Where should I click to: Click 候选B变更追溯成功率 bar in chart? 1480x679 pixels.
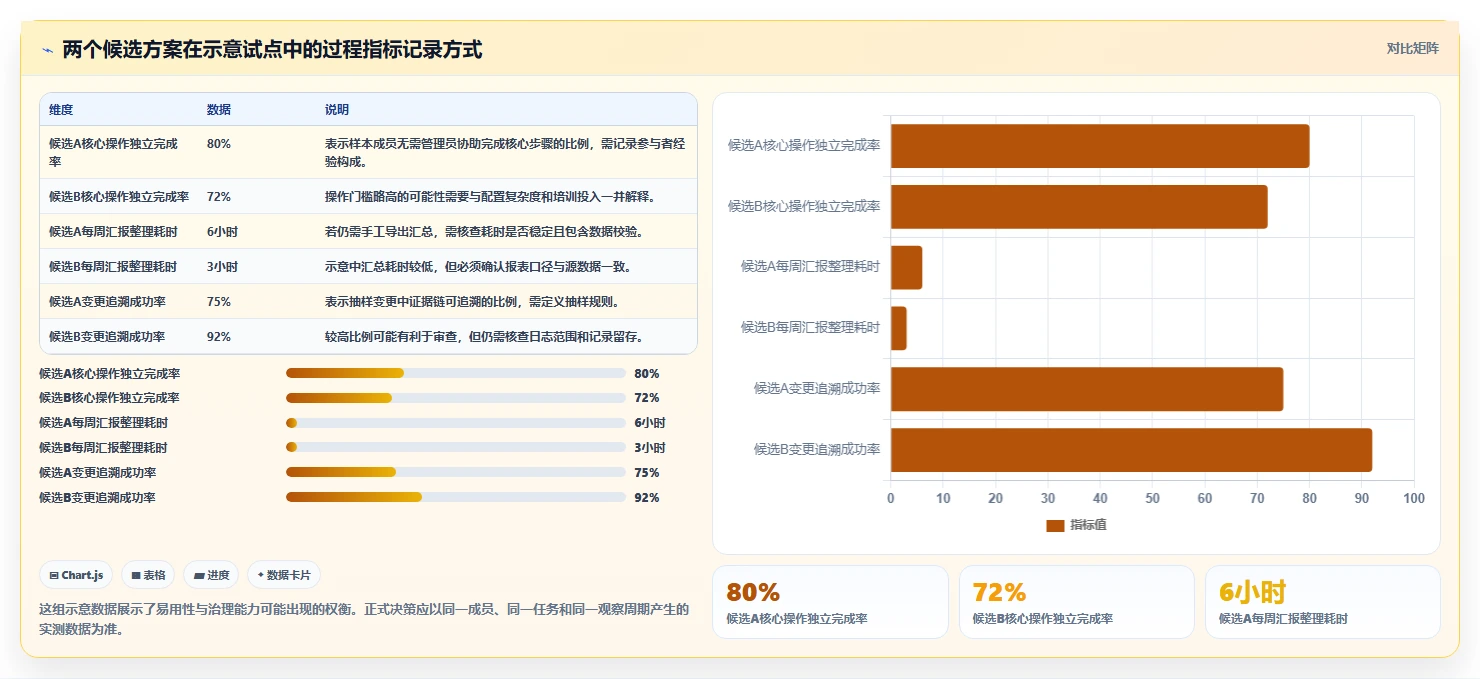pos(1131,450)
